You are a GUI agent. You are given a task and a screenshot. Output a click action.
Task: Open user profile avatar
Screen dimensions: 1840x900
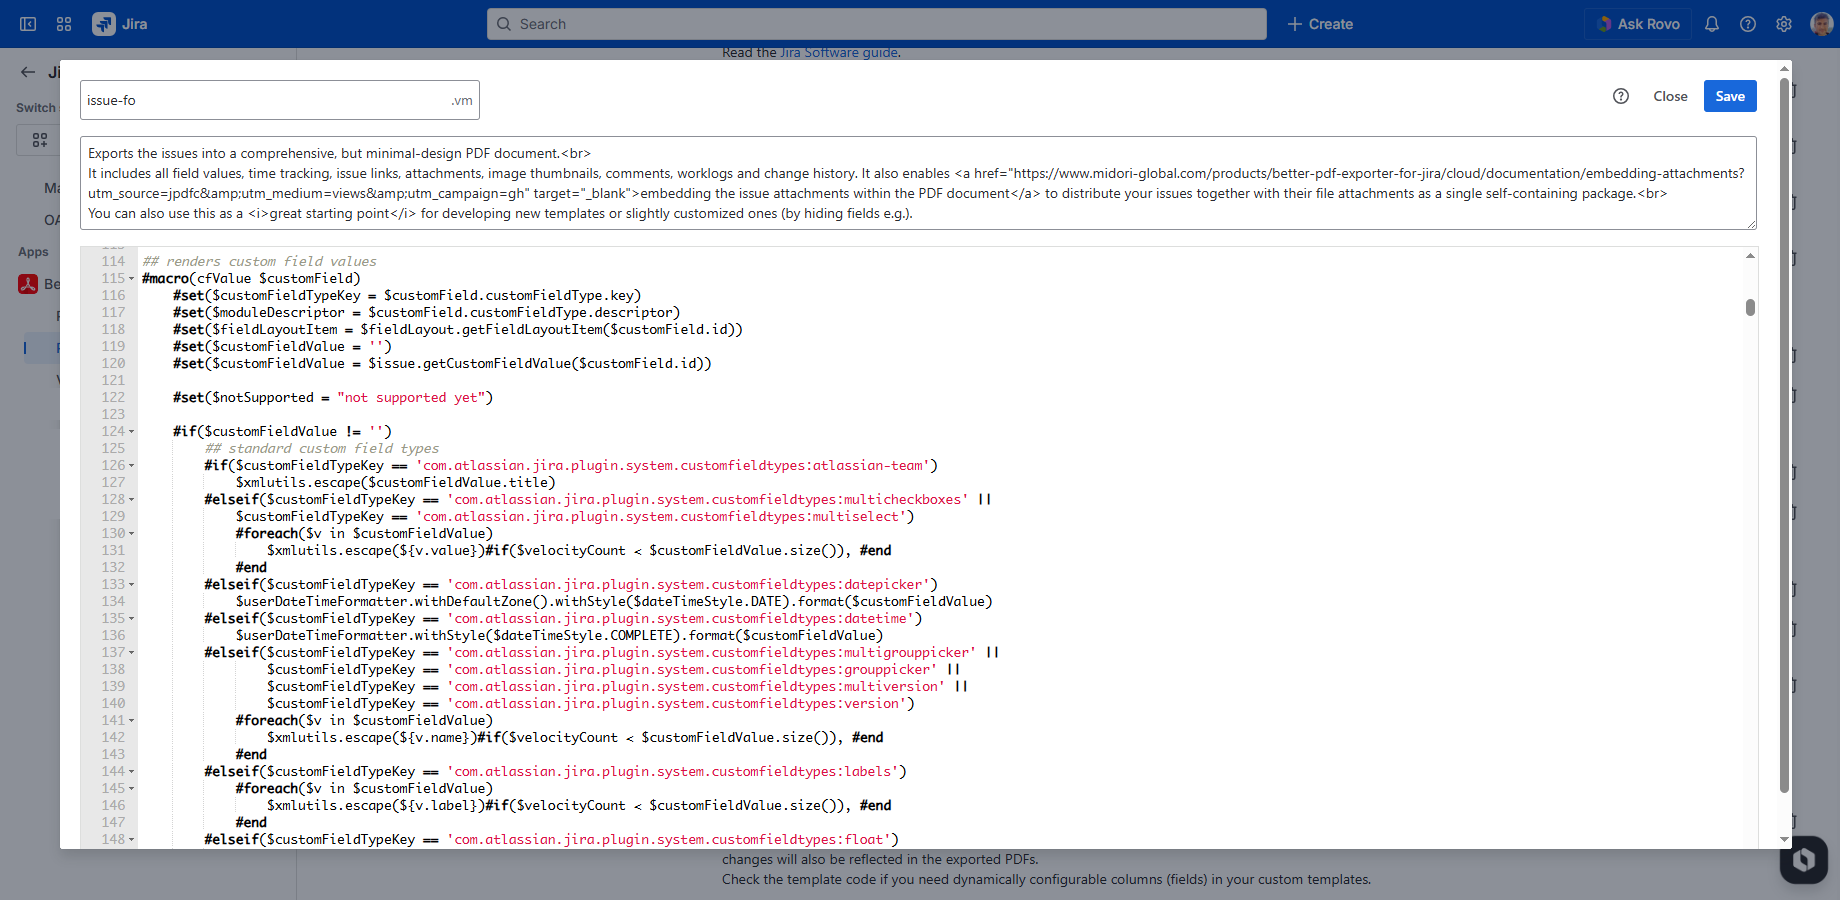pos(1821,24)
